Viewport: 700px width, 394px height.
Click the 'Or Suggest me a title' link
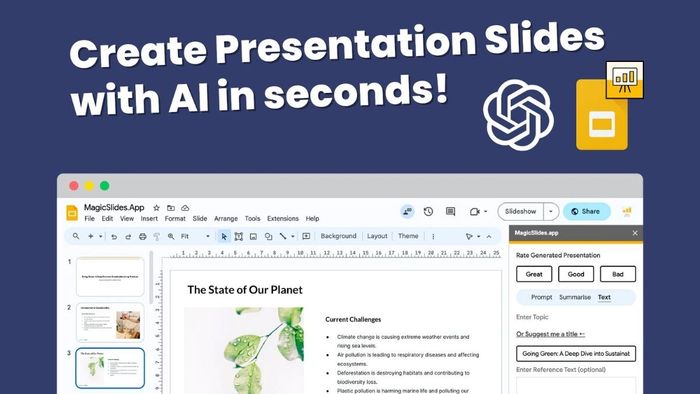(550, 334)
